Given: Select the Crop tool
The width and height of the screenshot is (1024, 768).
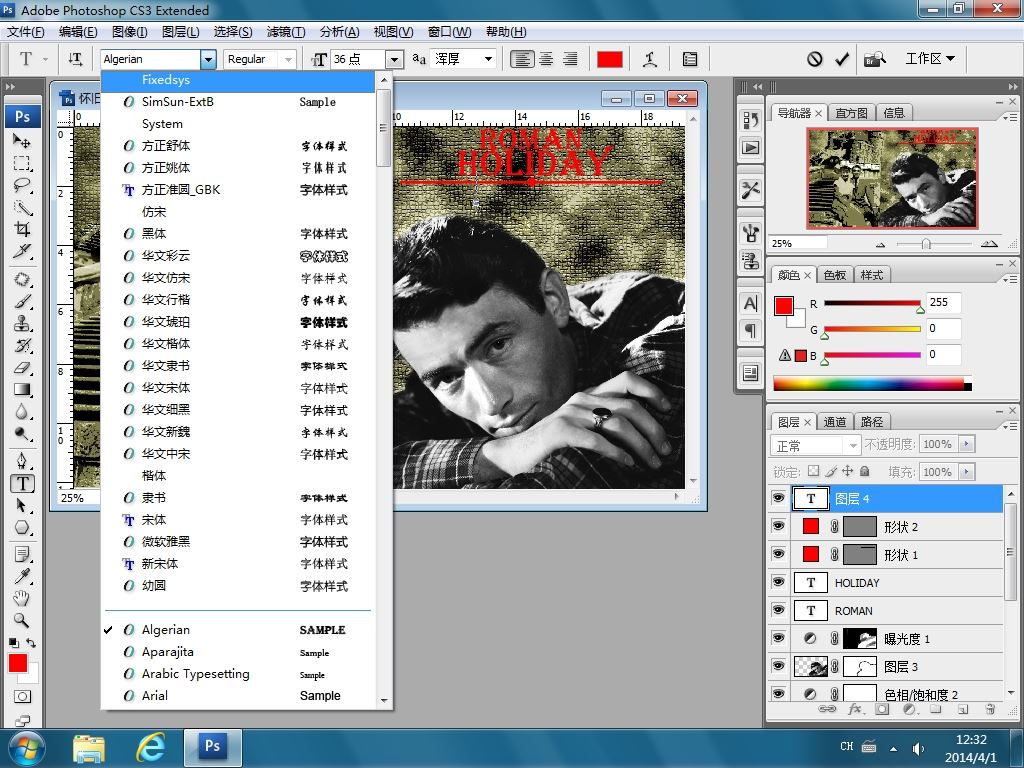Looking at the screenshot, I should coord(22,229).
